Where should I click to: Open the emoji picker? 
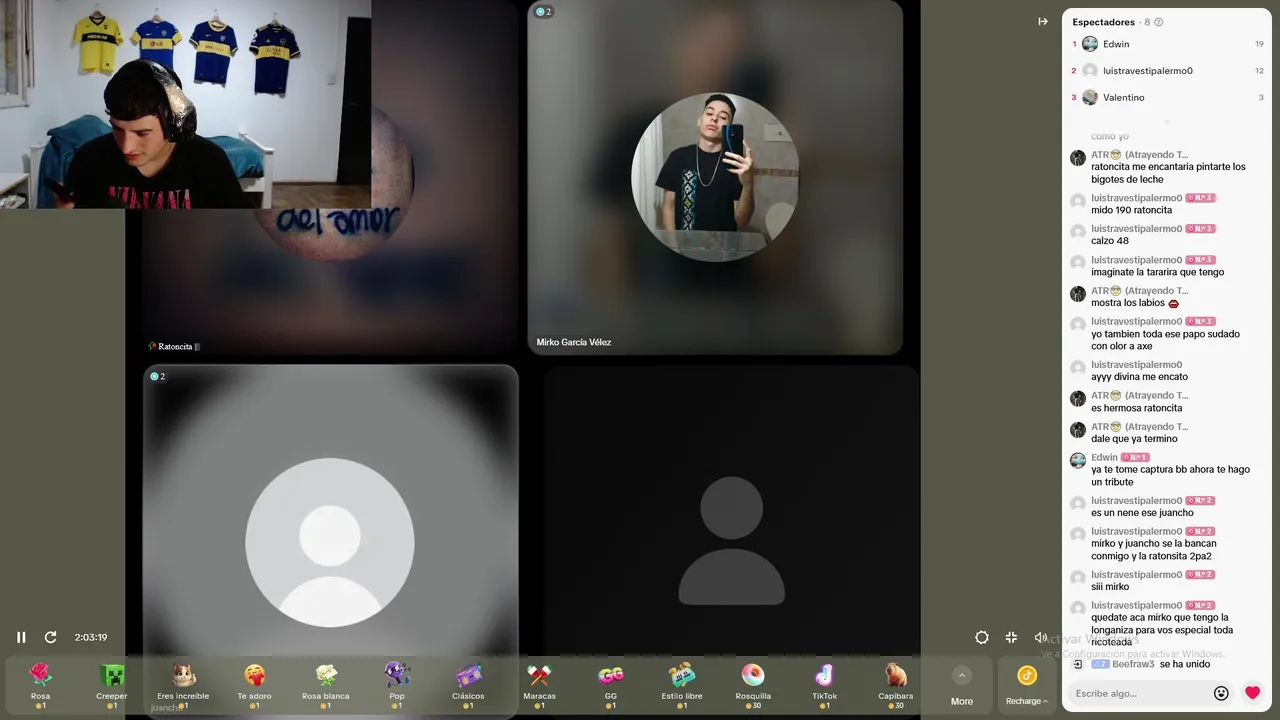pos(1221,693)
